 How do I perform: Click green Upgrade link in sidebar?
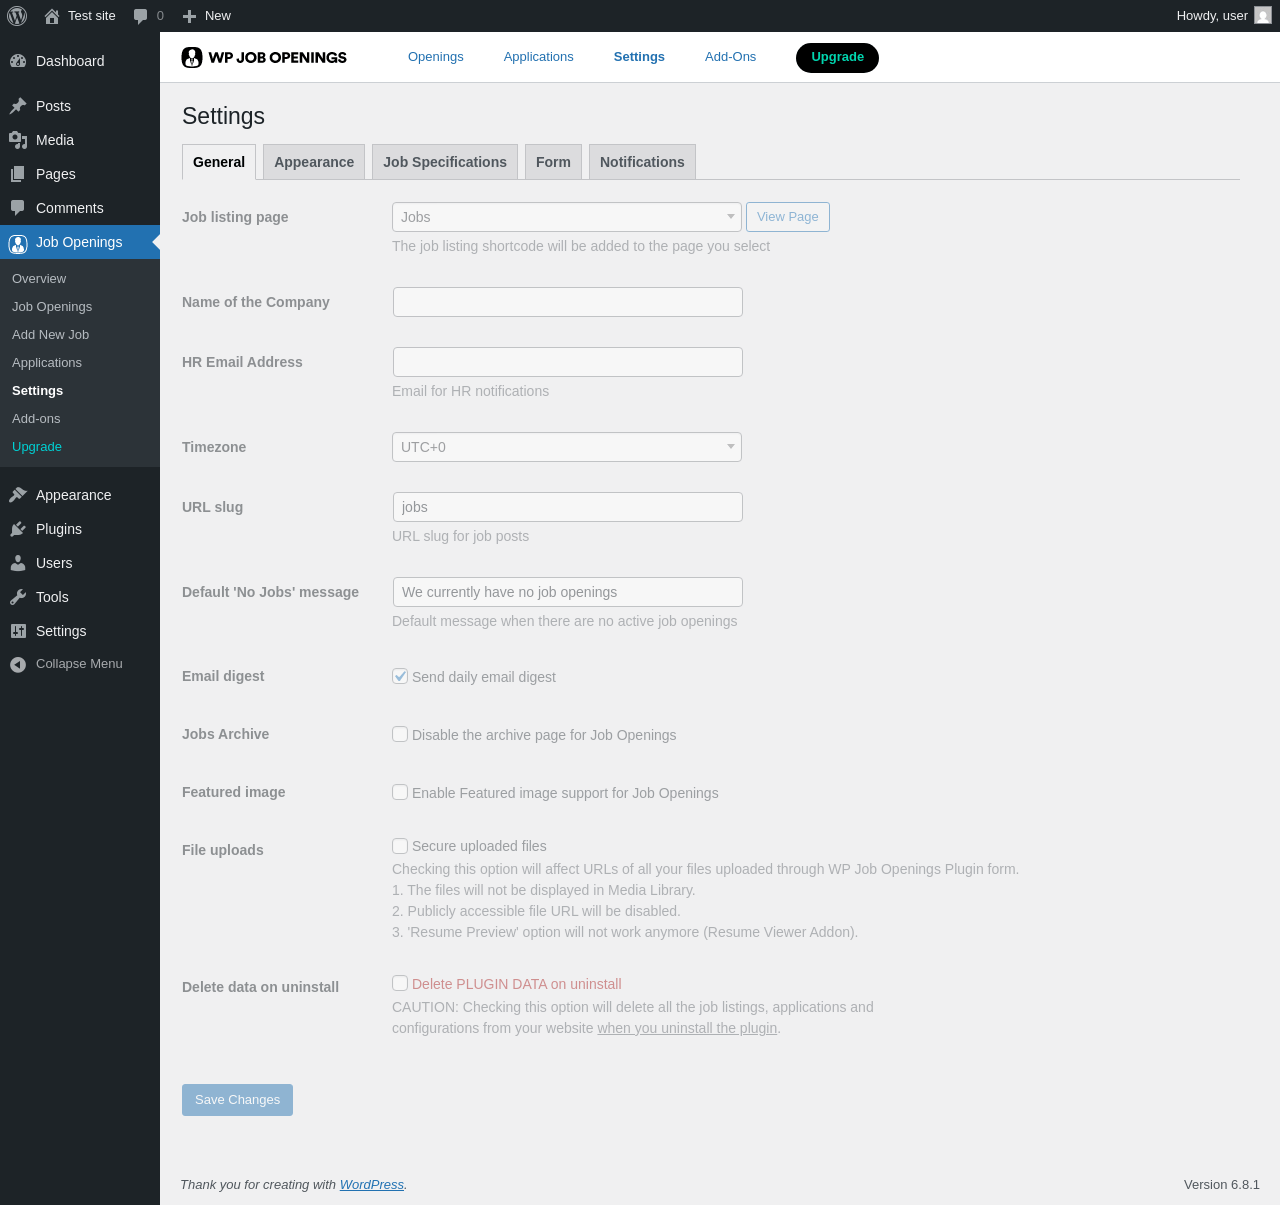[x=37, y=447]
